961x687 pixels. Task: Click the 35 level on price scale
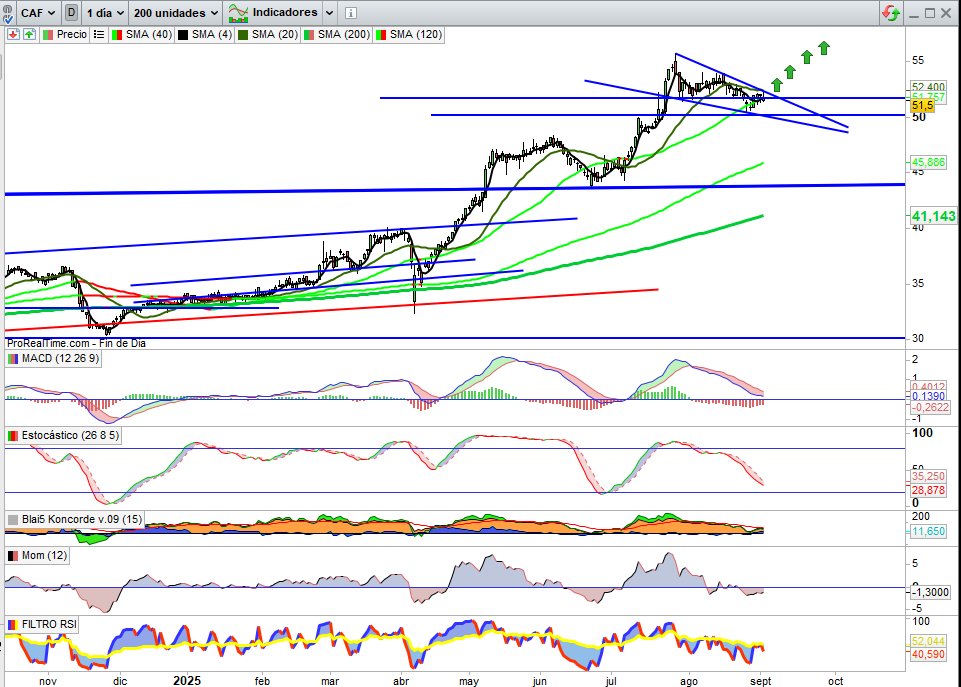(918, 283)
